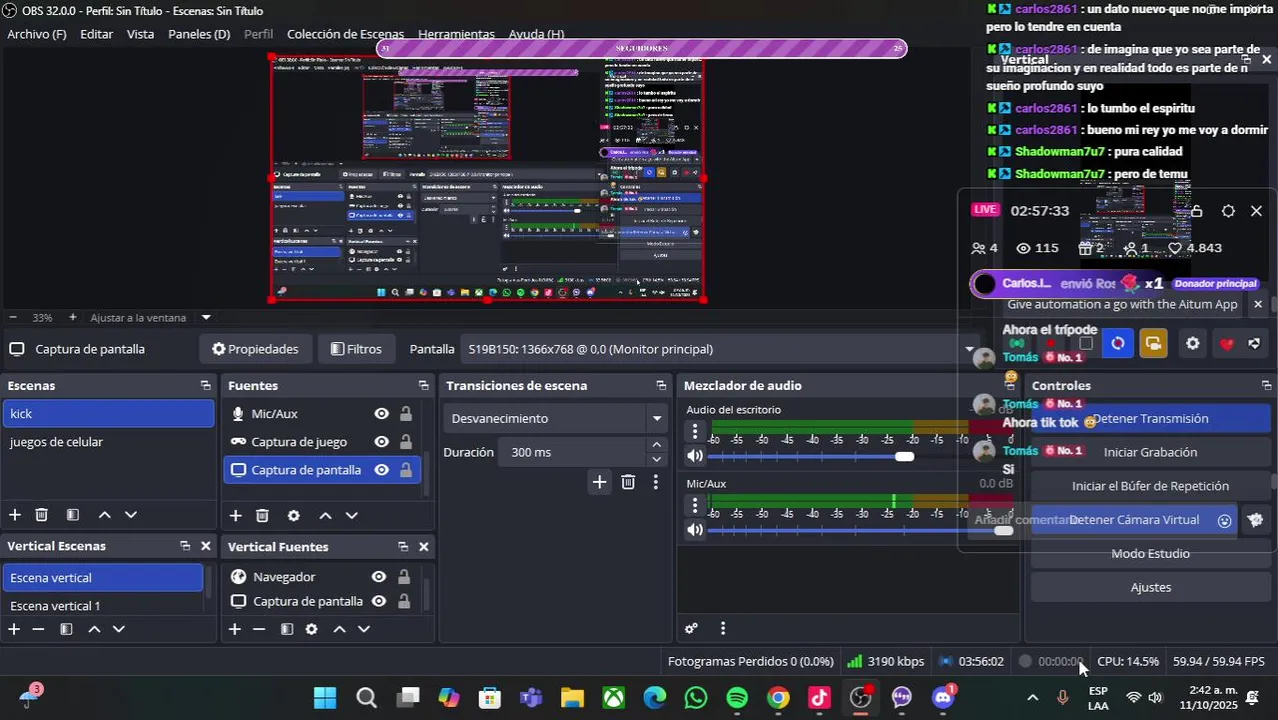1278x720 pixels.
Task: Toggle Navegador visibility in Vertical Fuentes
Action: (379, 576)
